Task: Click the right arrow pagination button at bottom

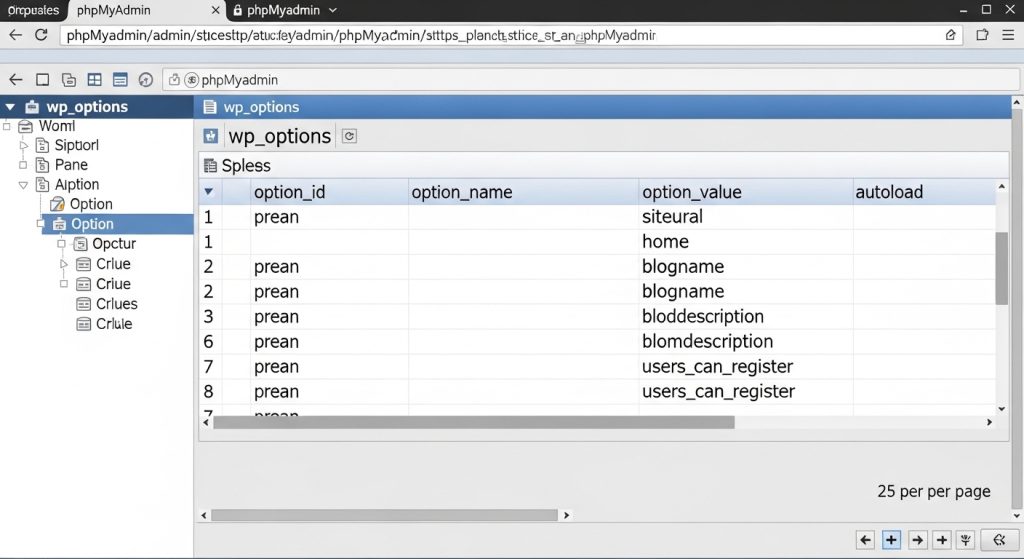Action: (918, 539)
